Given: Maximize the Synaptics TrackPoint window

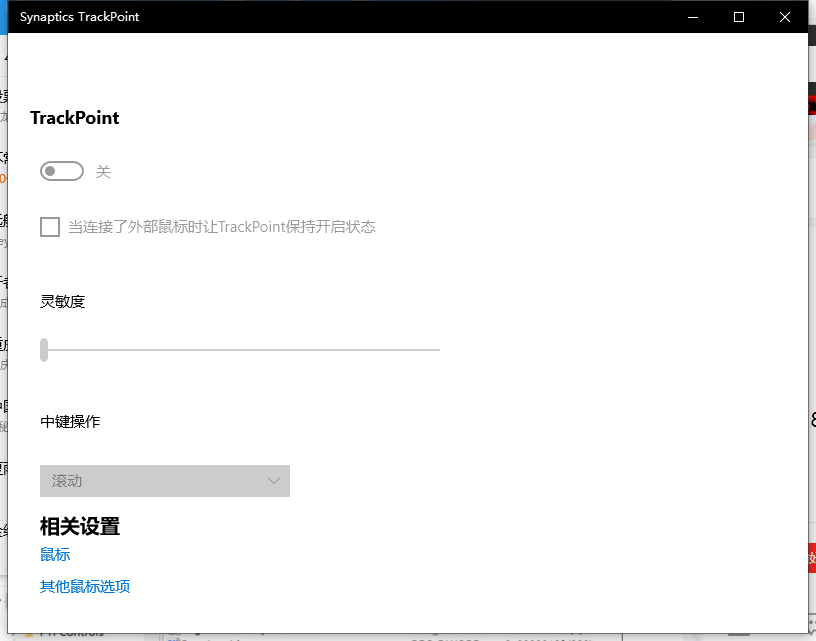Looking at the screenshot, I should (738, 17).
